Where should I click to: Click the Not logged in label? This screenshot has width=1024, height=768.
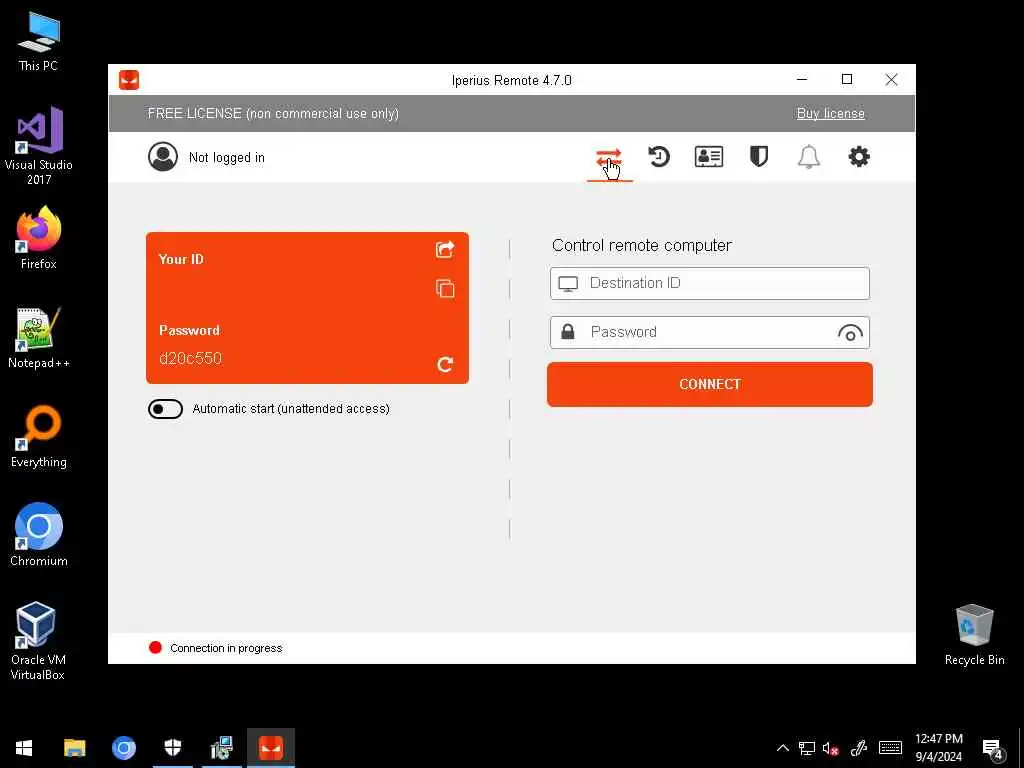coord(227,157)
